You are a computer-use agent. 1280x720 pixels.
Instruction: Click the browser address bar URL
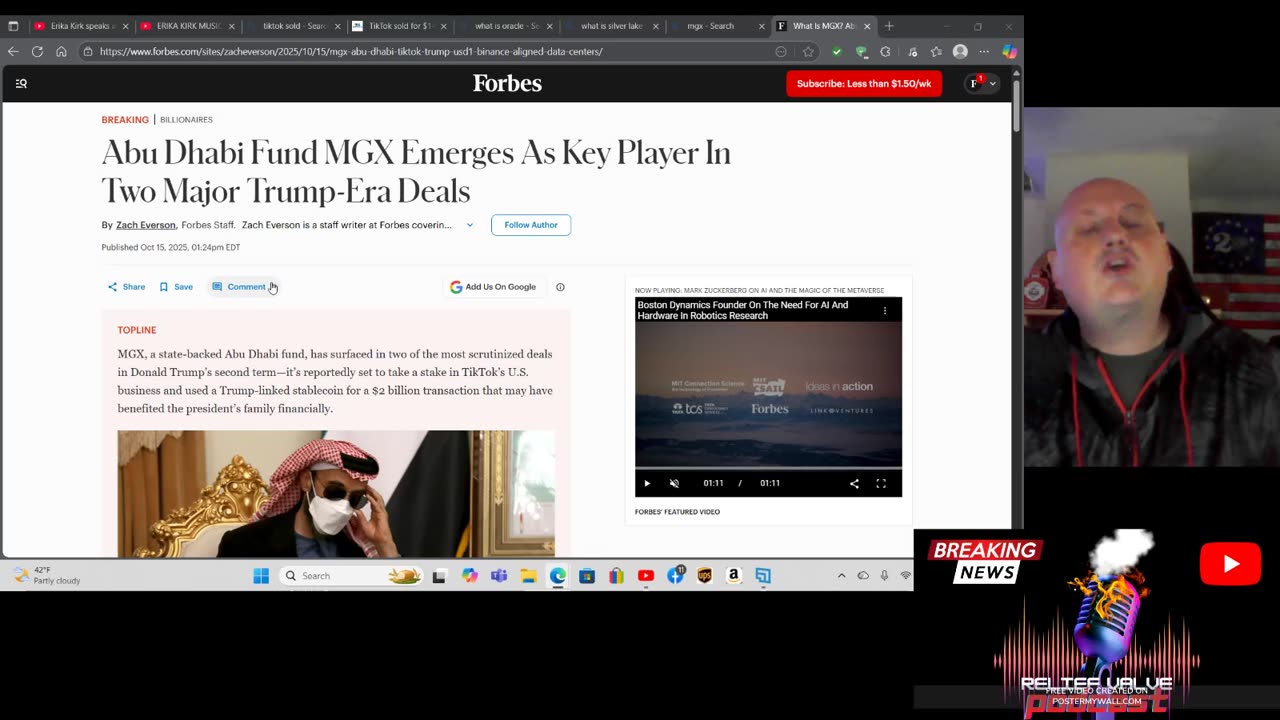click(351, 51)
